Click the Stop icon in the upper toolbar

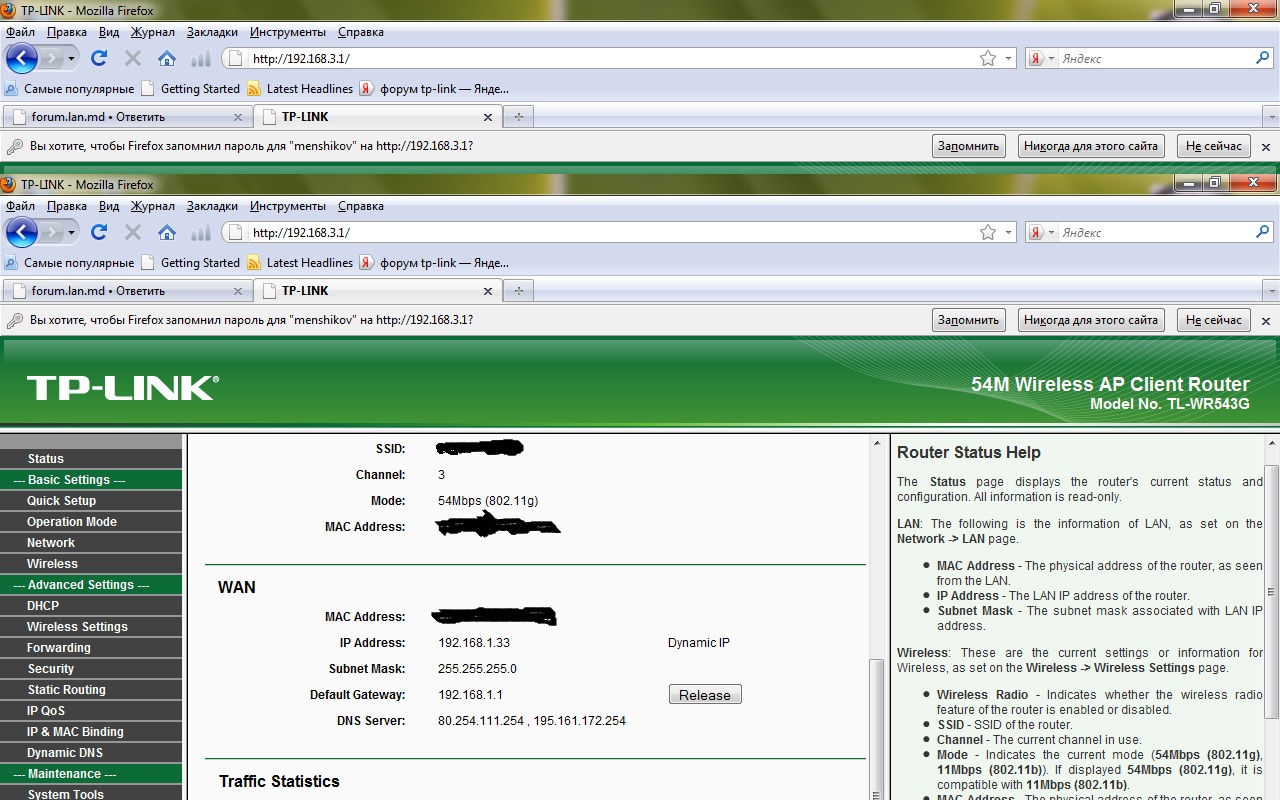(133, 58)
